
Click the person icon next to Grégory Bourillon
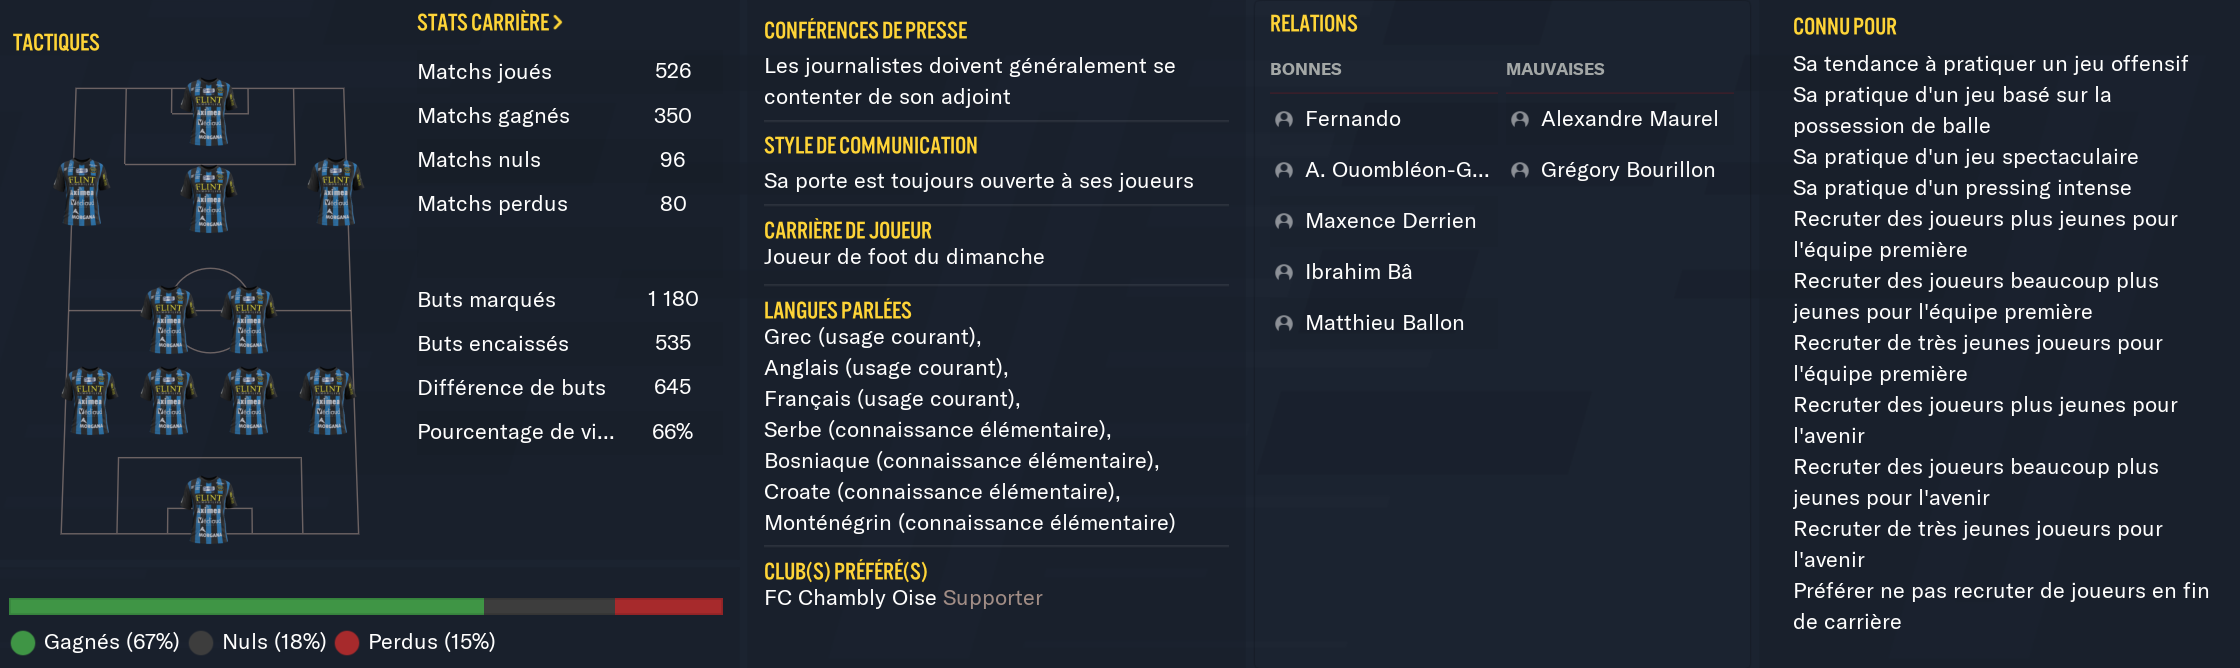click(1520, 171)
